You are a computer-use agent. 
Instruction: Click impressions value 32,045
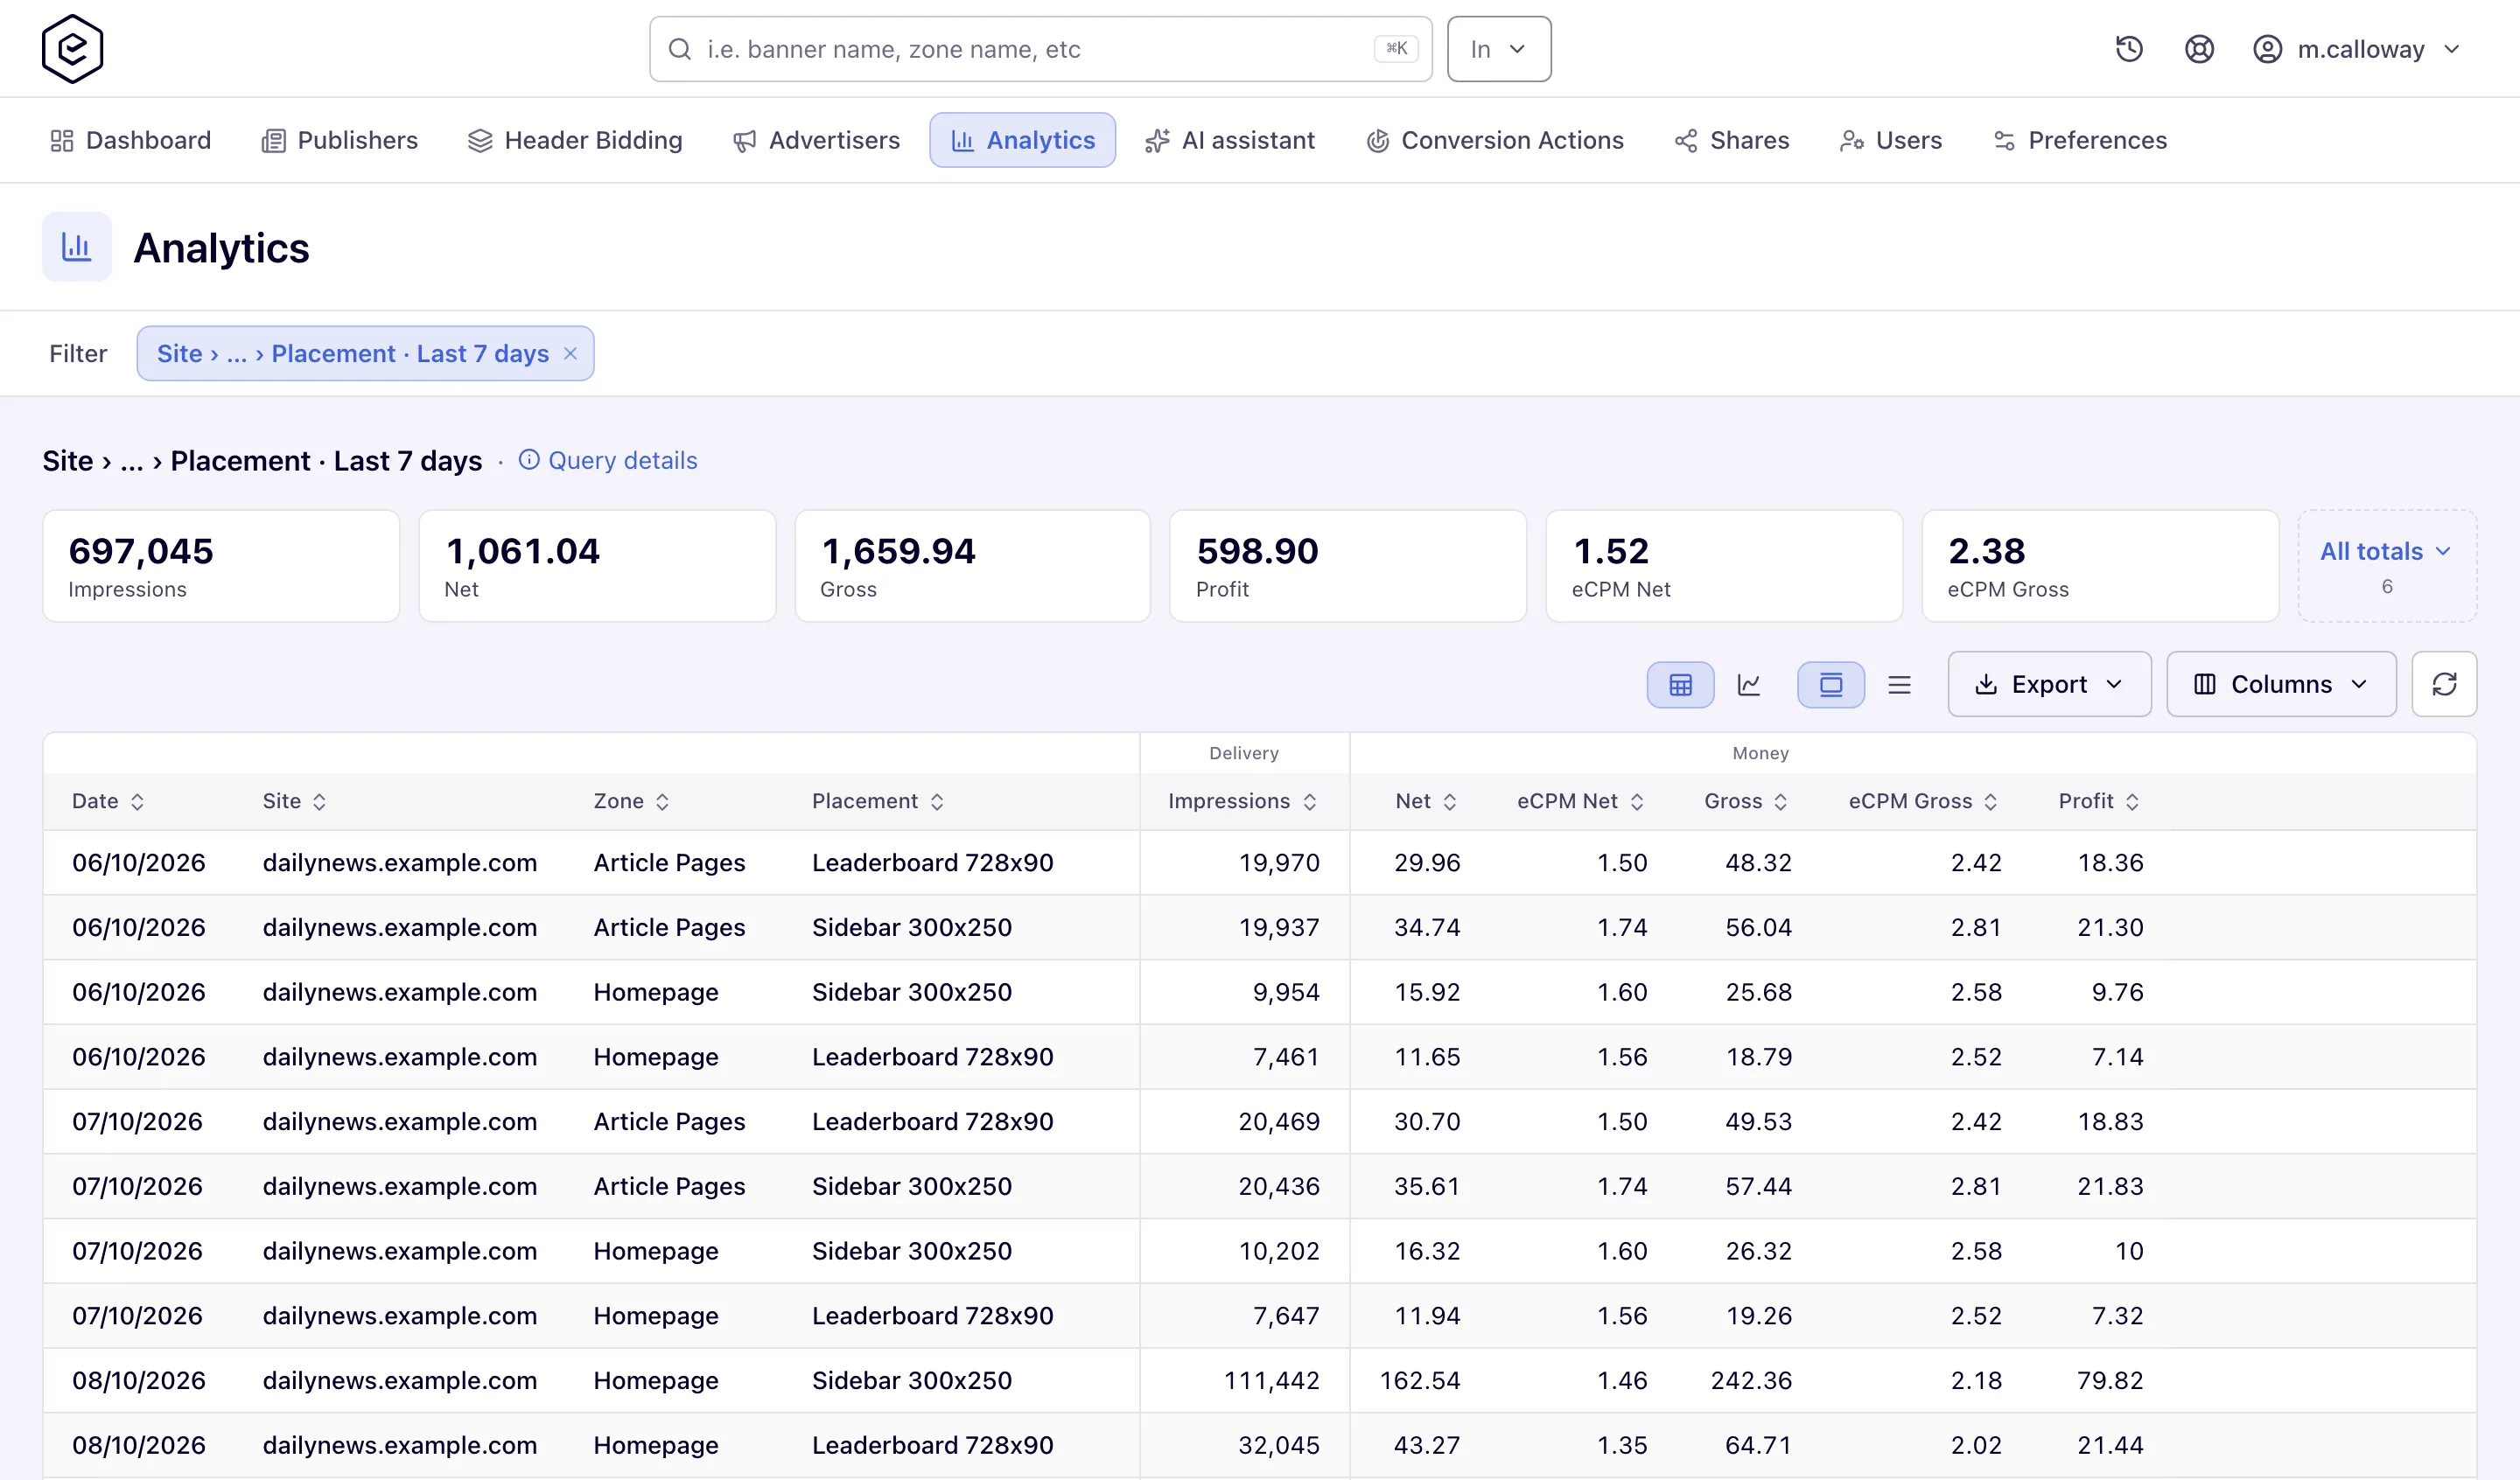click(x=1279, y=1446)
